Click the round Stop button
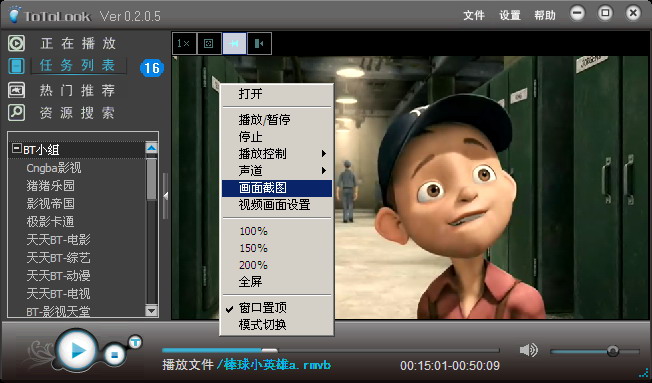The image size is (652, 383). 115,355
